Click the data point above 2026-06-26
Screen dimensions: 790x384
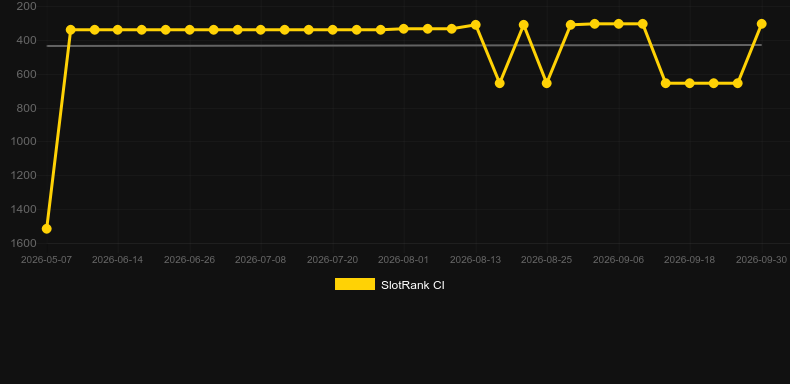[189, 30]
